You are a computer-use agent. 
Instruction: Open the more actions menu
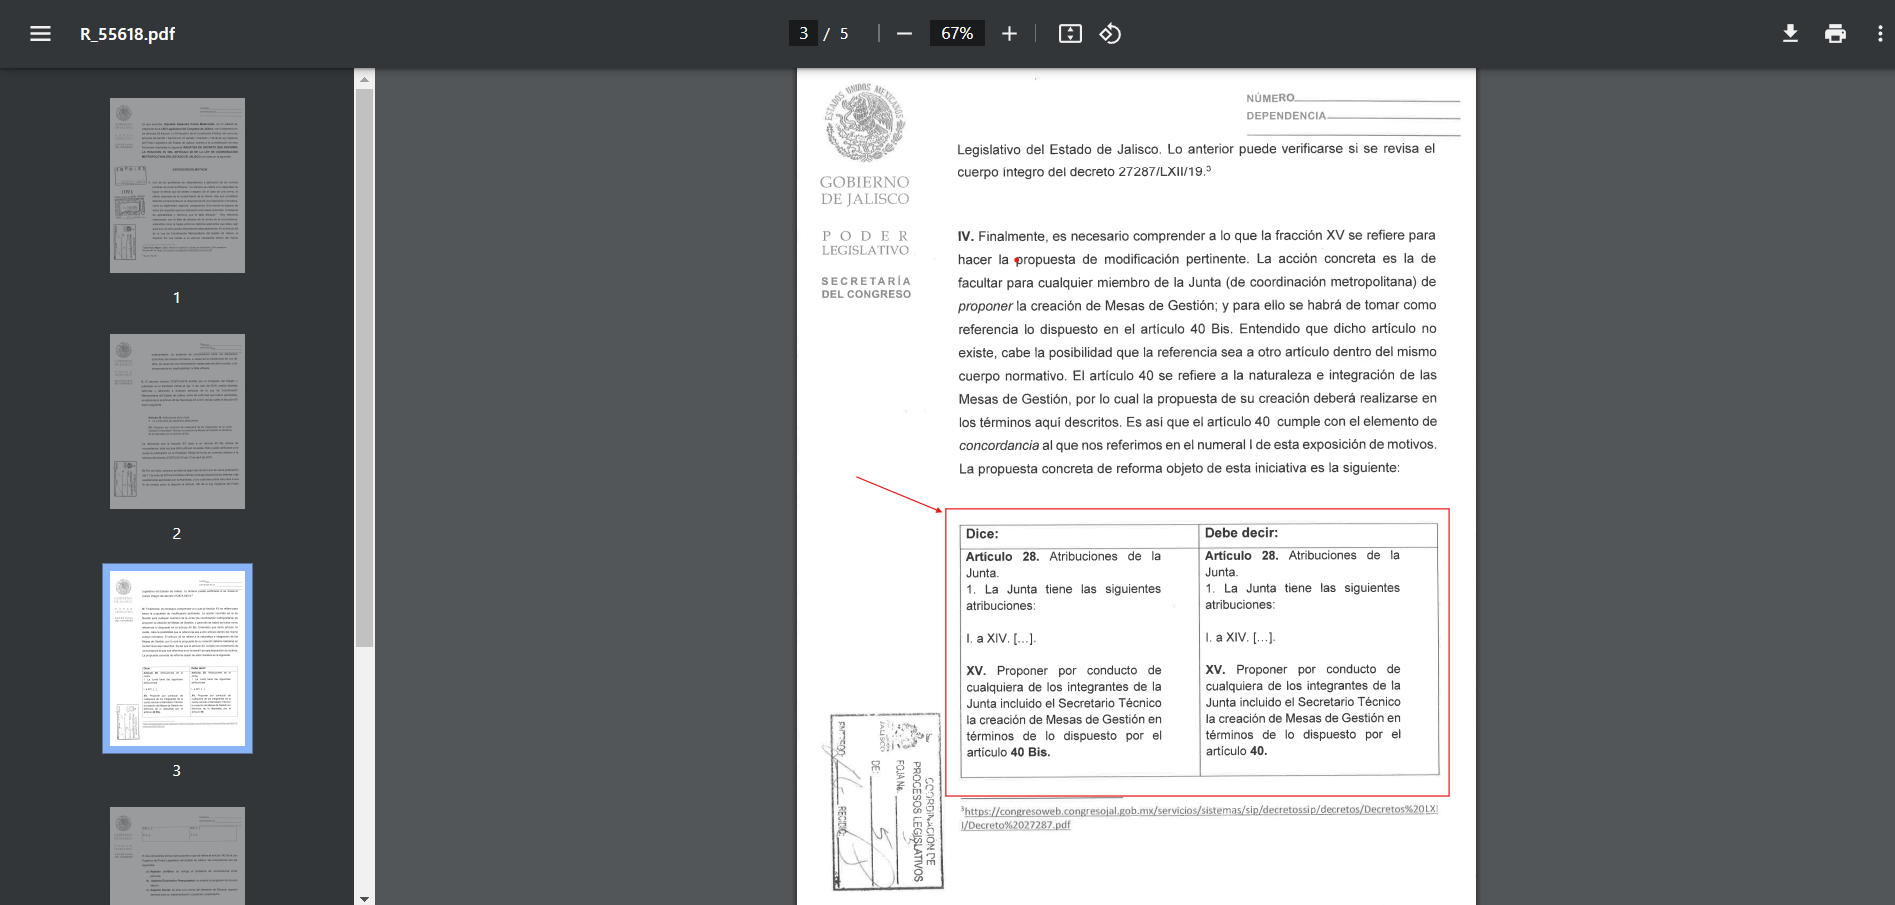tap(1880, 34)
